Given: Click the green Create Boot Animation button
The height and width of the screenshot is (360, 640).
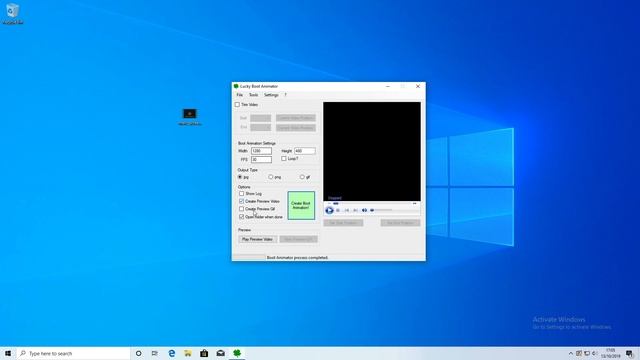Looking at the screenshot, I should (x=301, y=205).
